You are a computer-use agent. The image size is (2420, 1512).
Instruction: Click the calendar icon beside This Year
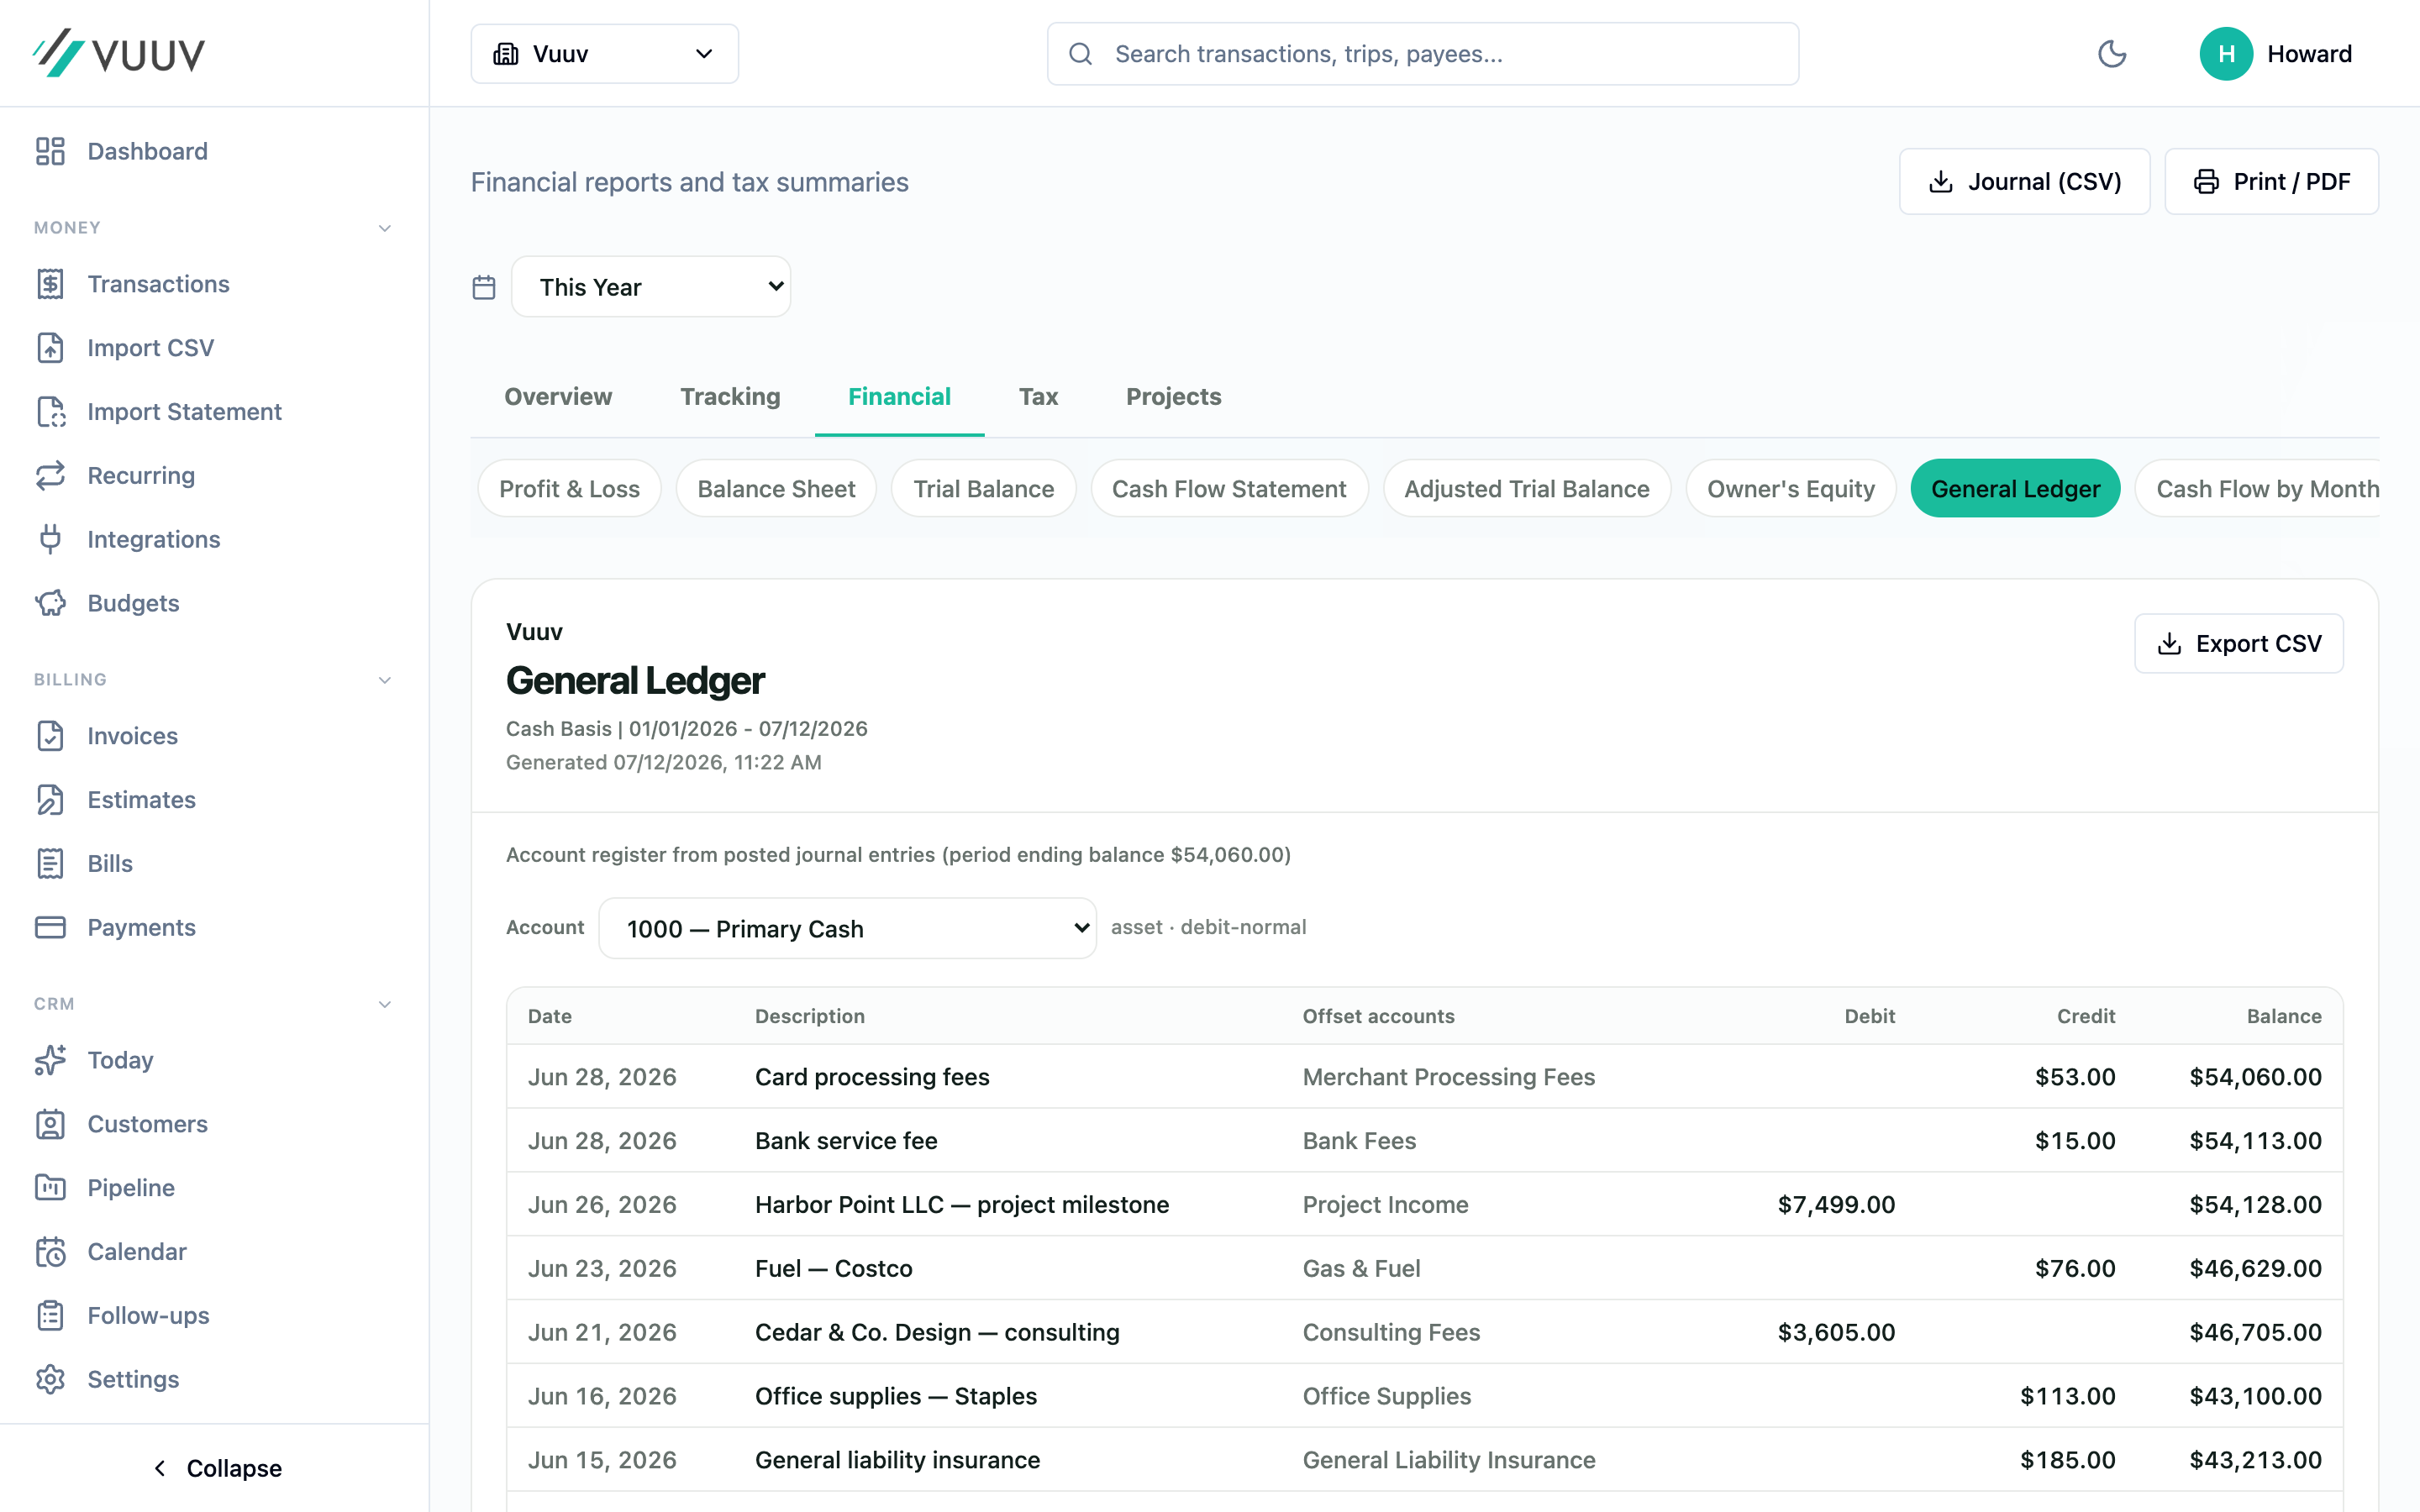tap(484, 288)
